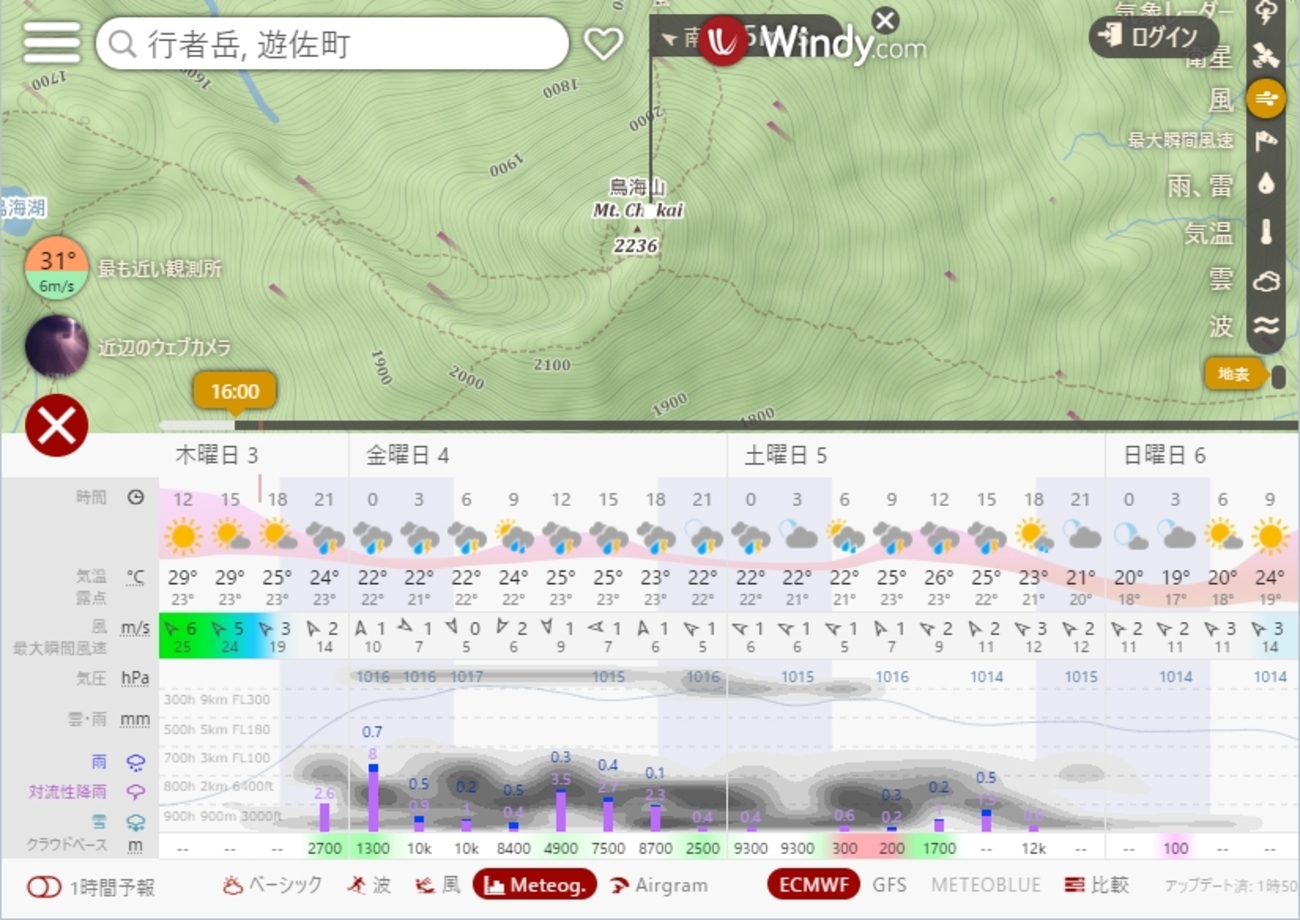Select the 最大瞬間風速 gusts flag icon
This screenshot has width=1300, height=920.
[x=1266, y=141]
